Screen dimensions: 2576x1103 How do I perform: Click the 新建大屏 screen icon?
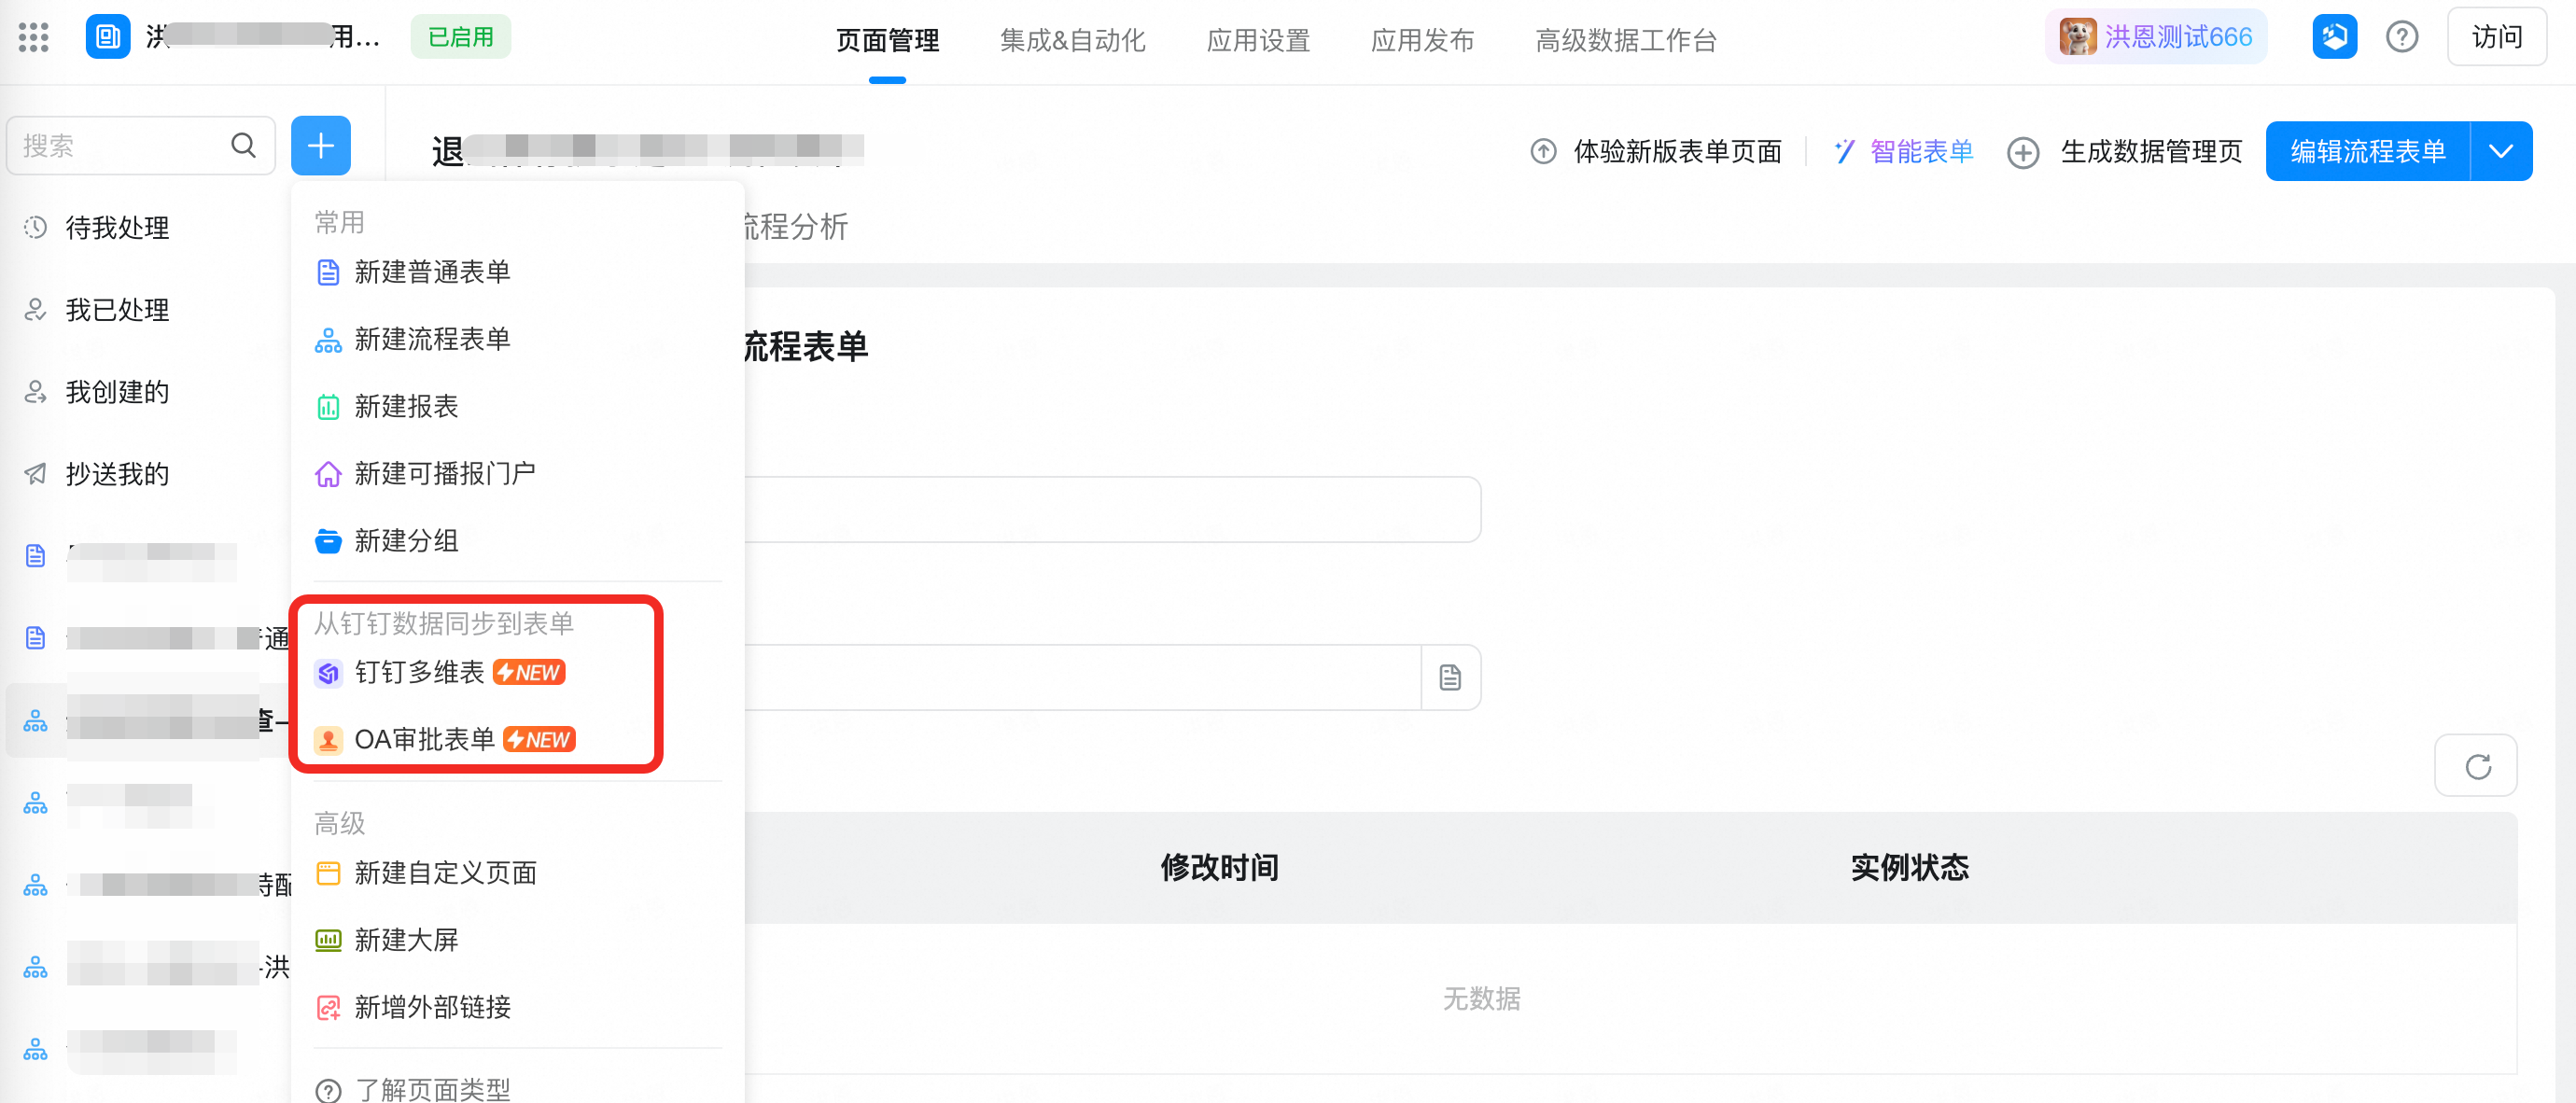coord(328,939)
